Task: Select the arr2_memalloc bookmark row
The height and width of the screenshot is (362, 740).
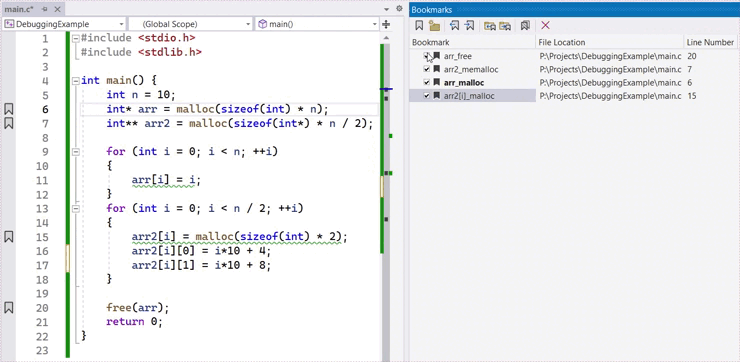Action: tap(574, 69)
